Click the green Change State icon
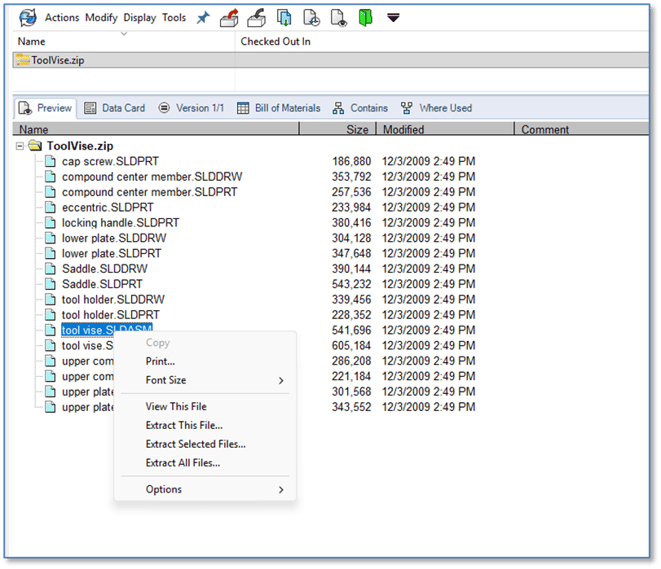Screen dimensions: 661x569 365,17
